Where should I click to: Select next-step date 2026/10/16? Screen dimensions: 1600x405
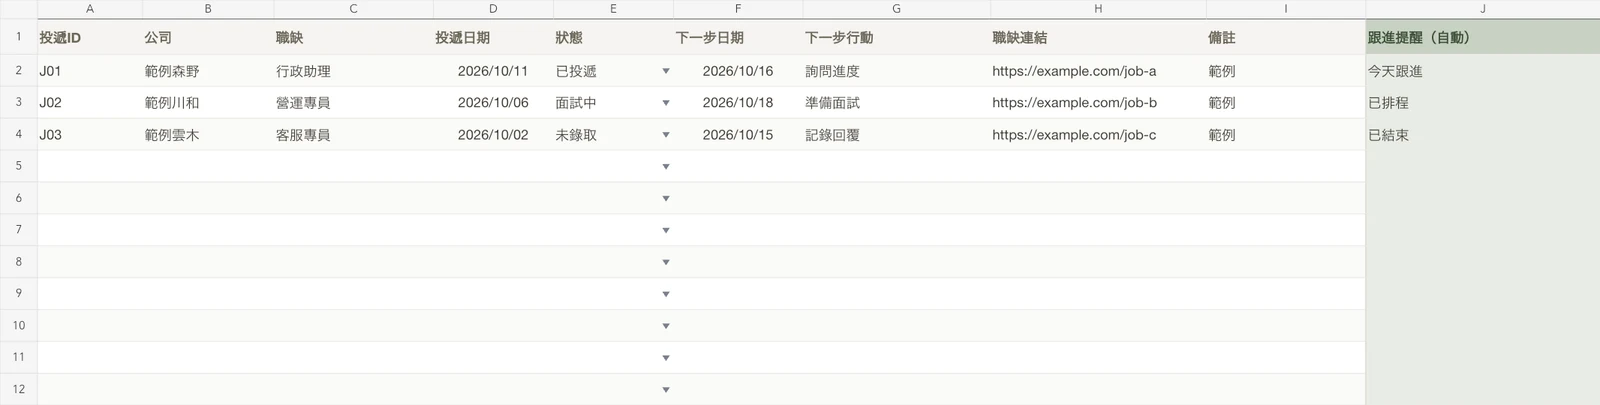point(738,71)
